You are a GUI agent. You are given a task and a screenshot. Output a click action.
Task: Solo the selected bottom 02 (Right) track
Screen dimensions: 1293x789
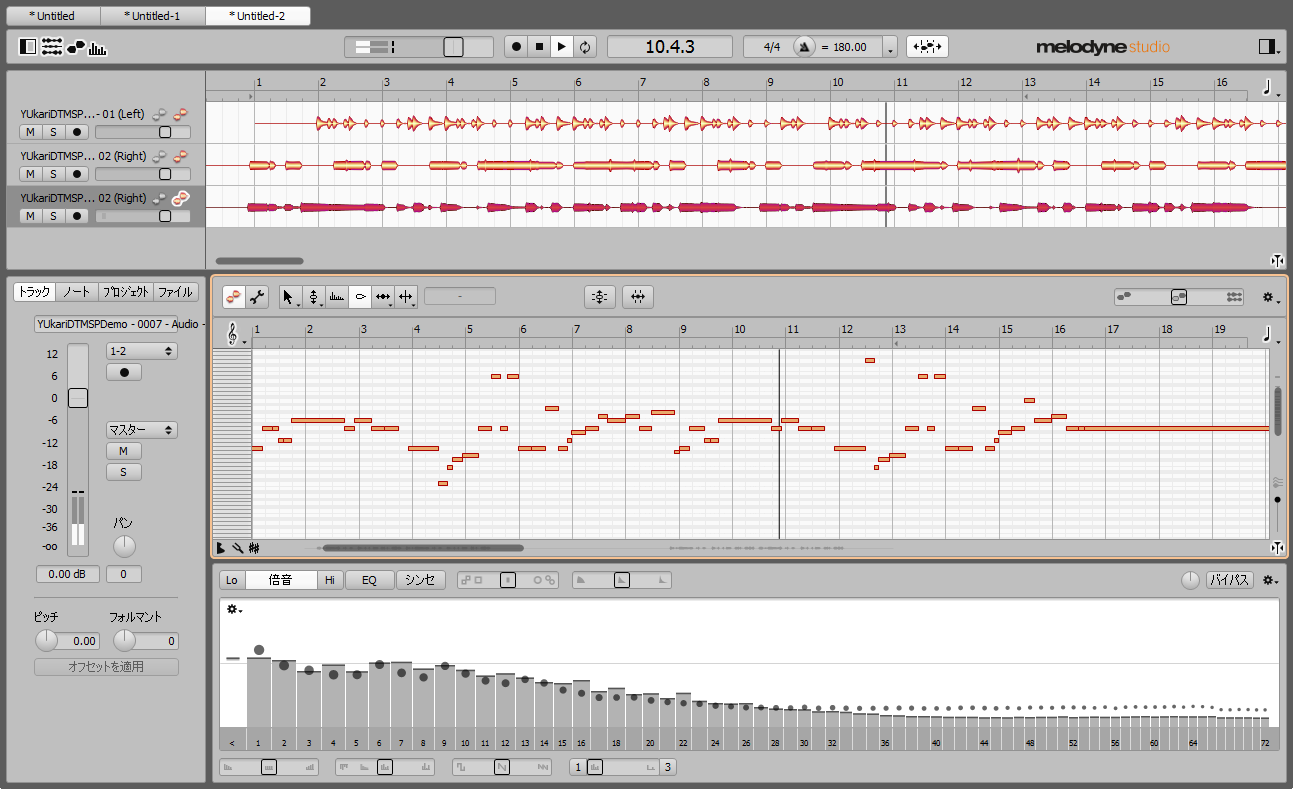coord(53,216)
